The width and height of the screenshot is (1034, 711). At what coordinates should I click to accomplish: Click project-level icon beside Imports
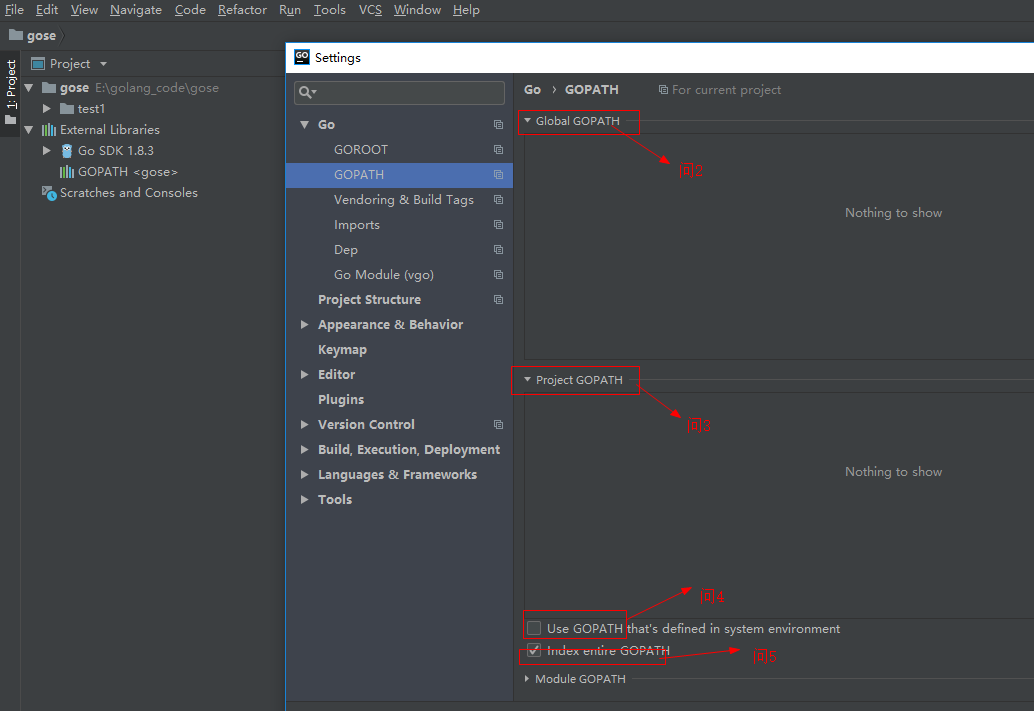(499, 225)
